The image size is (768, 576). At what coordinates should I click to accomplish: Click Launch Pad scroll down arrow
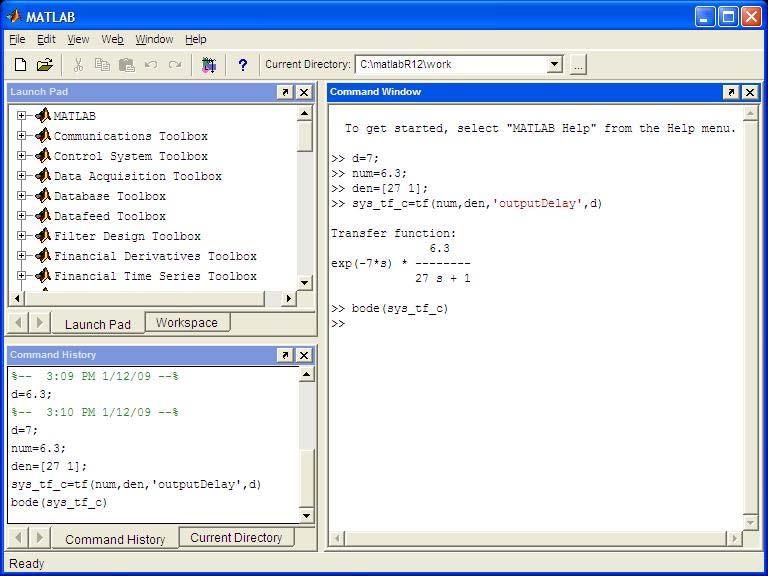point(304,283)
